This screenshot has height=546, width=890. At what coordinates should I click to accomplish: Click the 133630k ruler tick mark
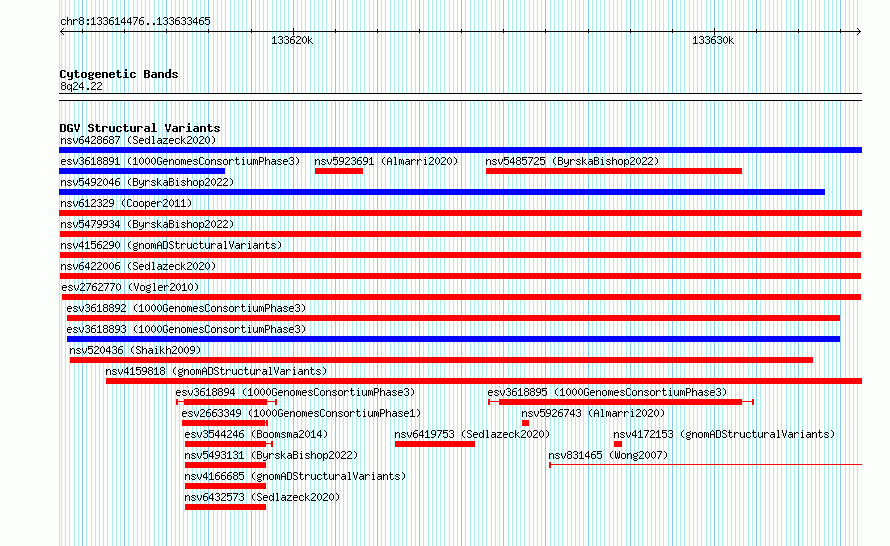point(714,32)
